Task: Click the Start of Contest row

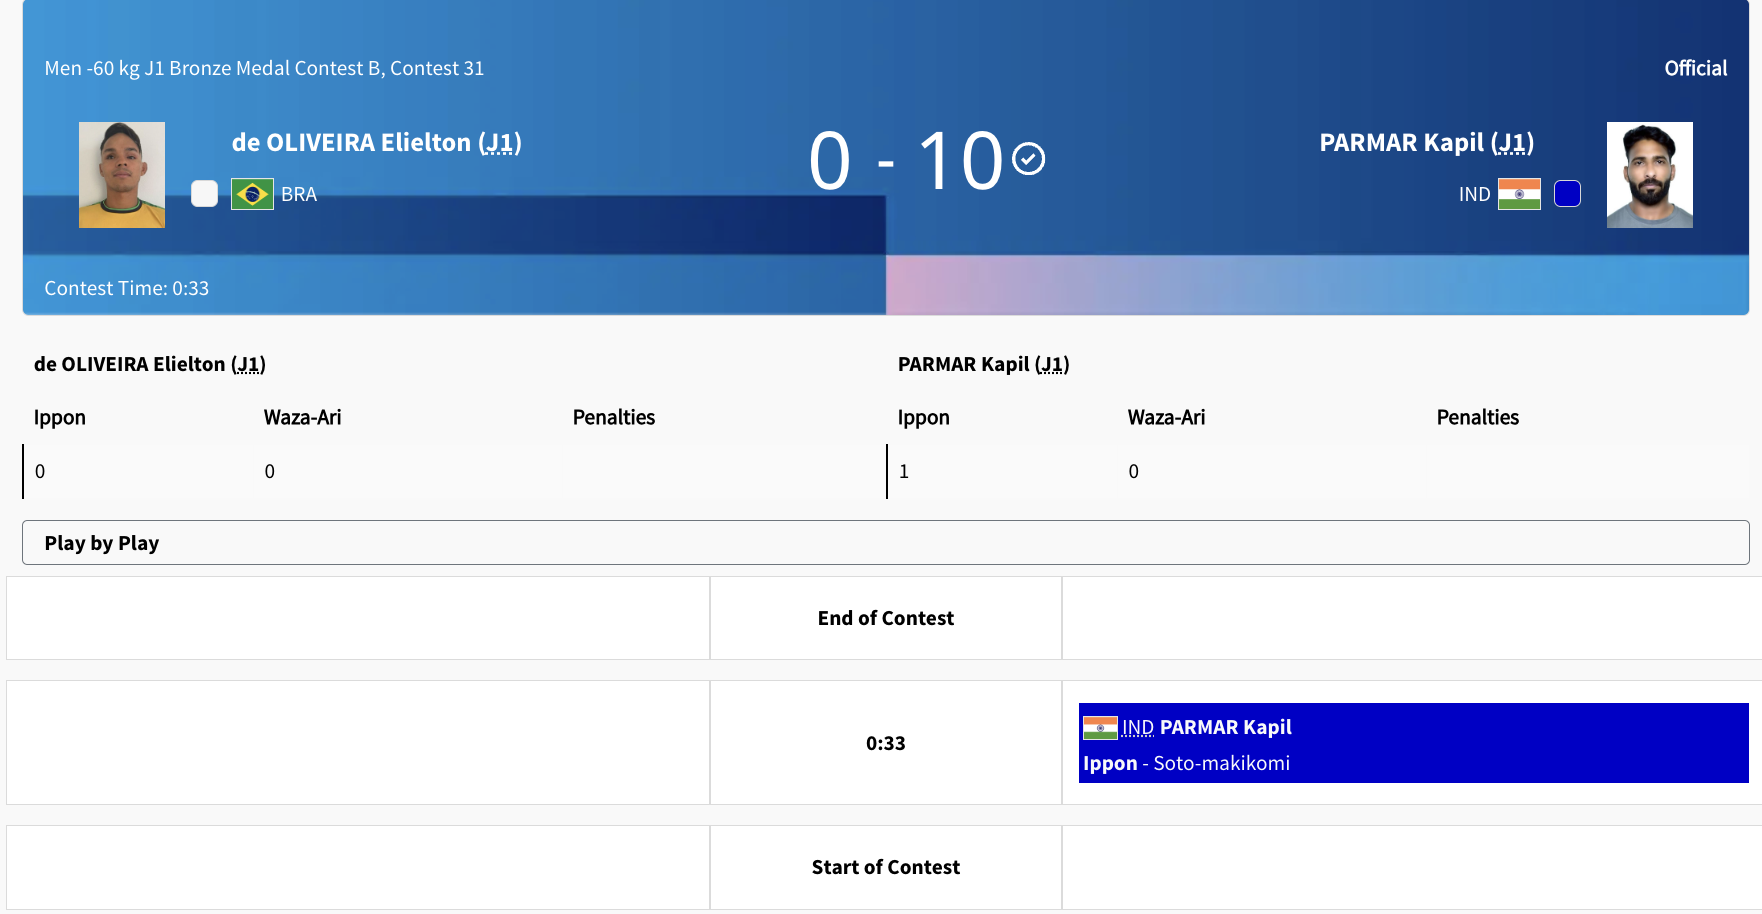Action: [x=885, y=867]
